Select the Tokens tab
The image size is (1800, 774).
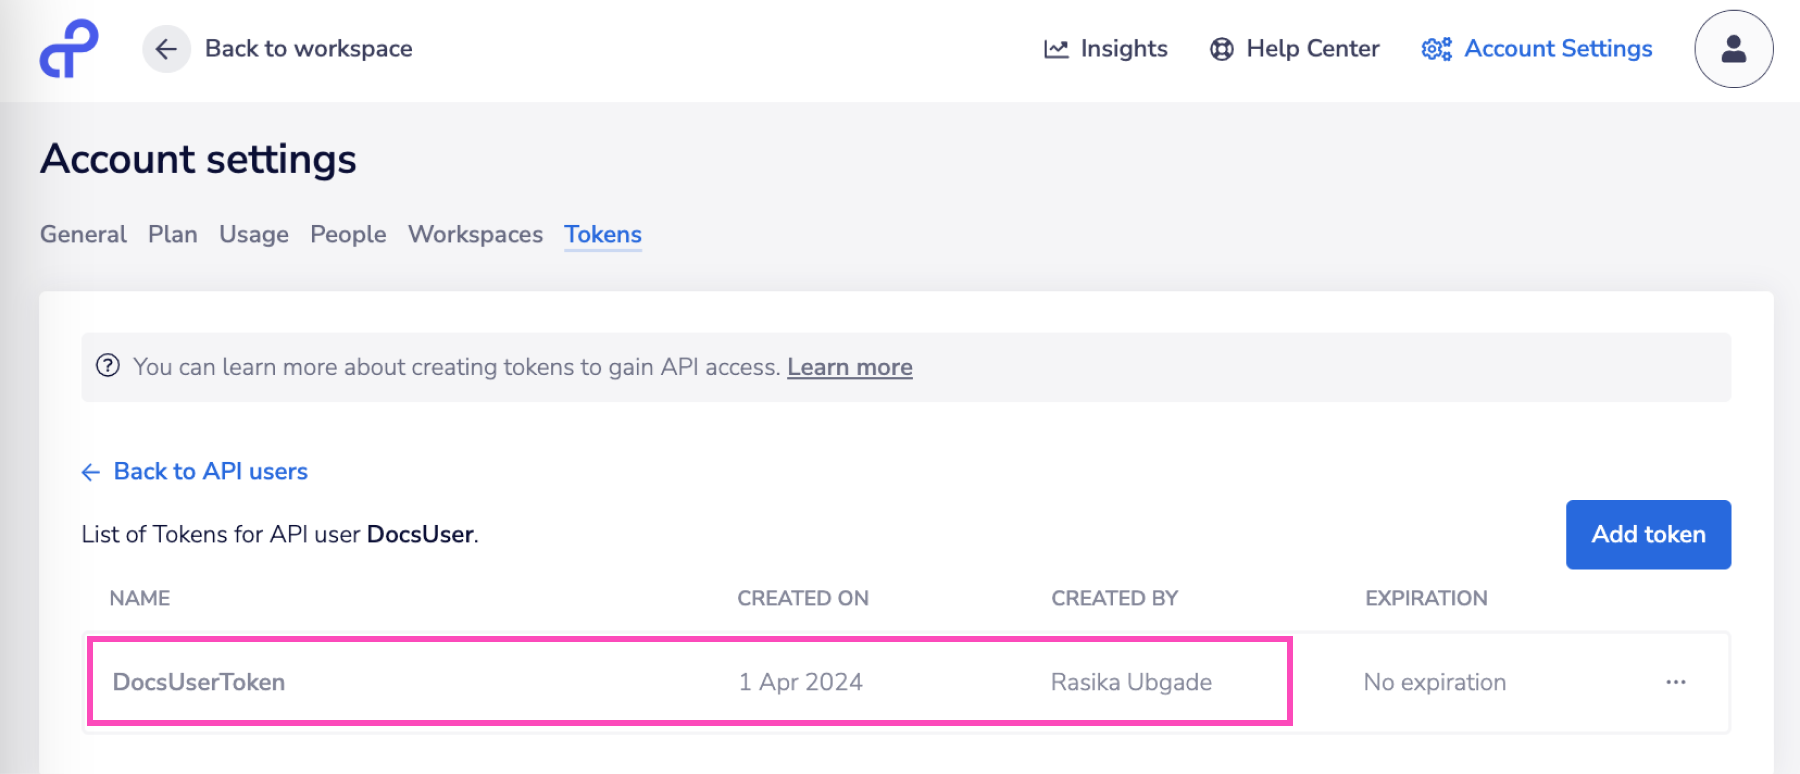pyautogui.click(x=603, y=234)
